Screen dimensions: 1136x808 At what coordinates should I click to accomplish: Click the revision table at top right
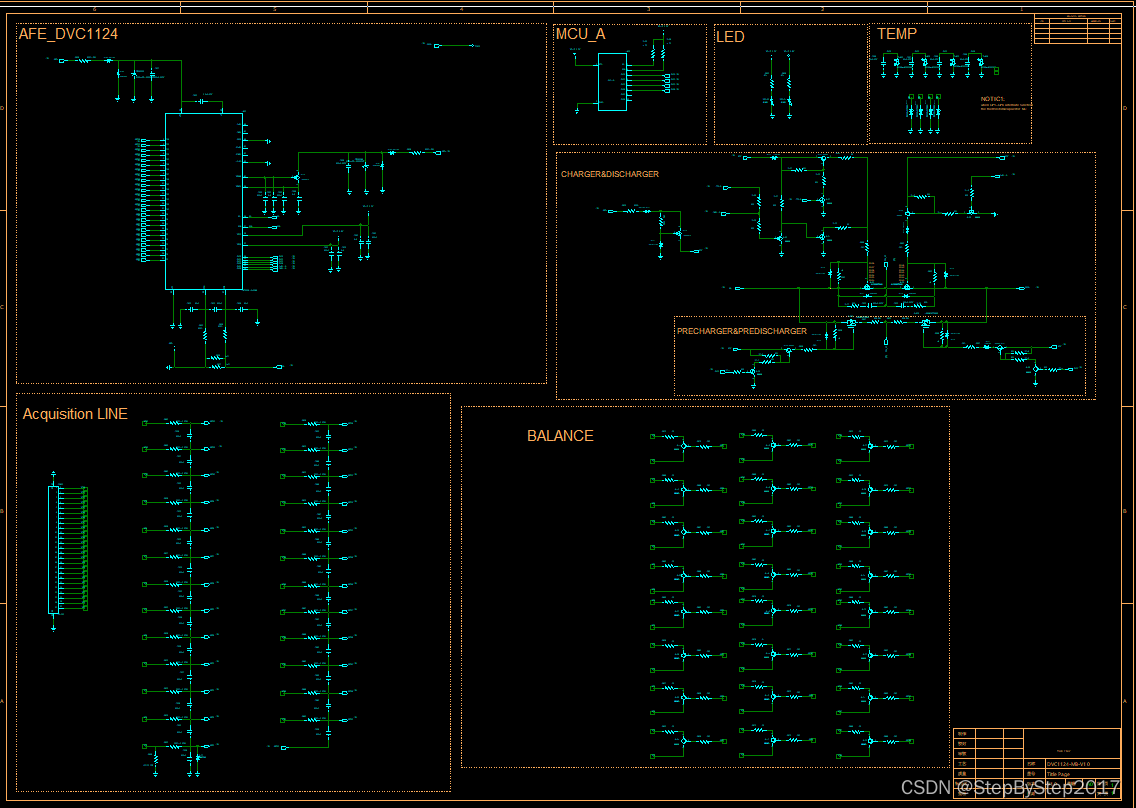point(1076,29)
